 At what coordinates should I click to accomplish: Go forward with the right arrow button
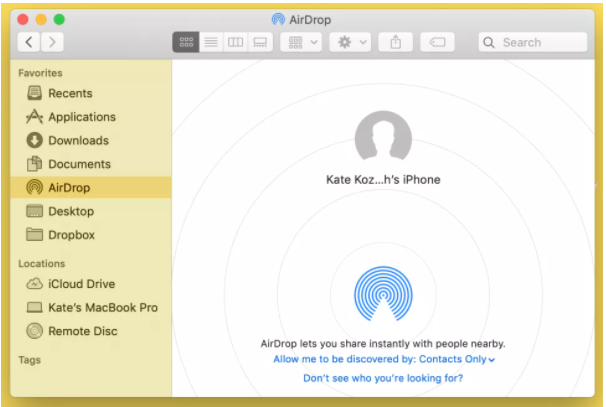pos(52,42)
